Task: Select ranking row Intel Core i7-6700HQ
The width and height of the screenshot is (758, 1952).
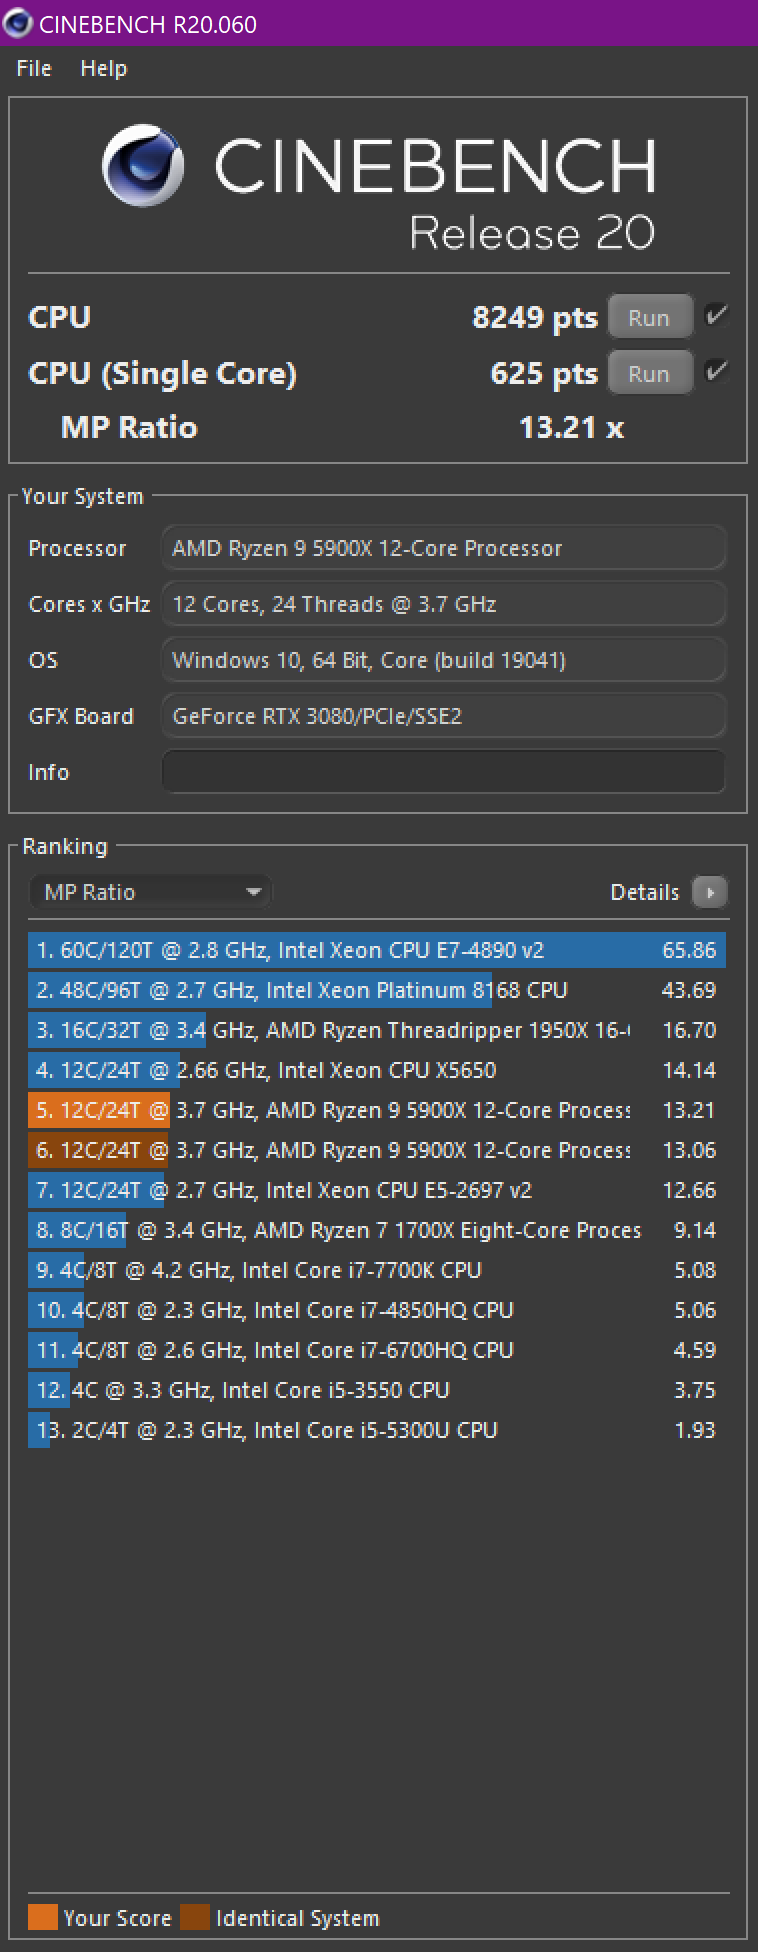Action: [377, 1350]
